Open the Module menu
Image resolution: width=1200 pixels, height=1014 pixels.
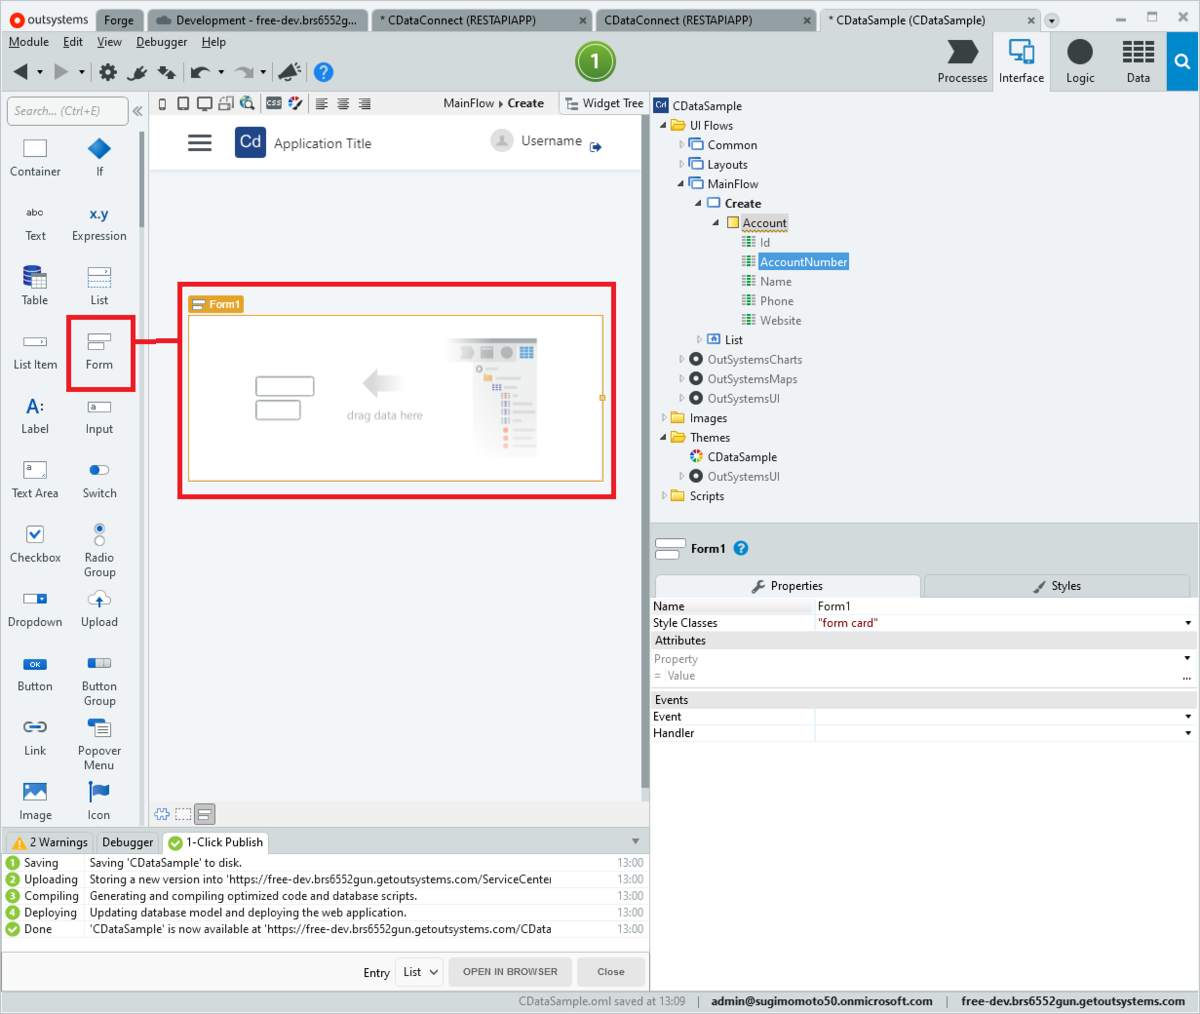click(x=28, y=42)
